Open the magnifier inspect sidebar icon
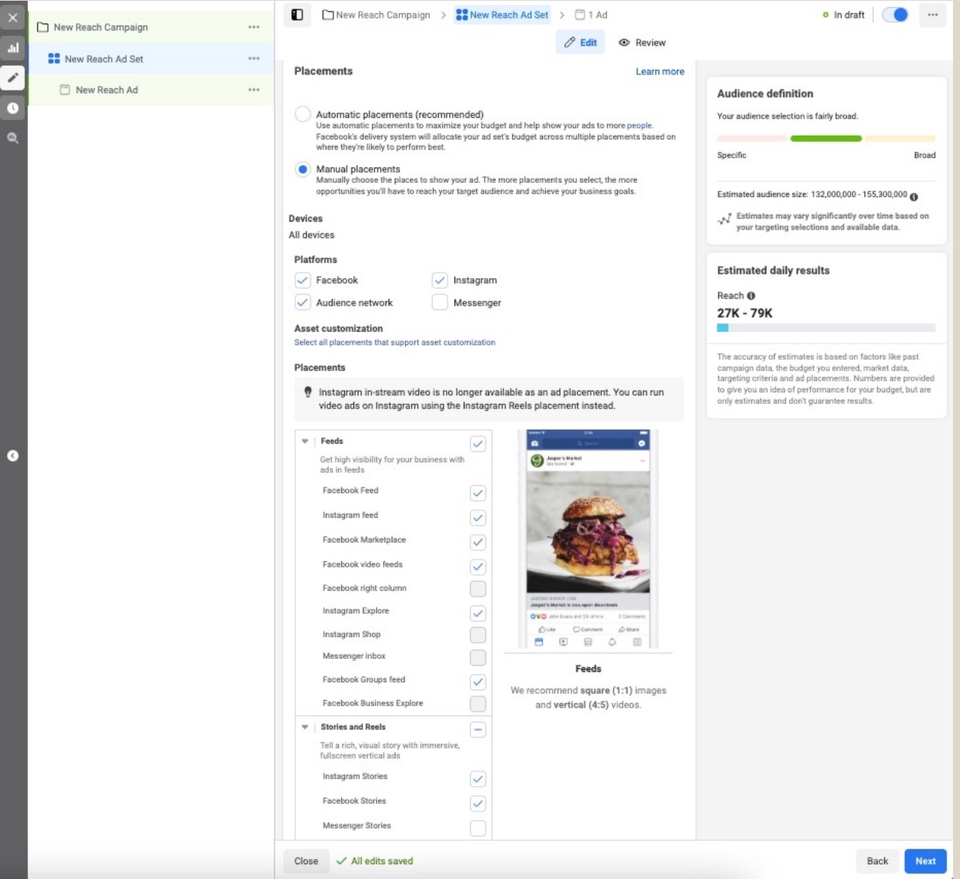This screenshot has height=879, width=960. pos(13,138)
